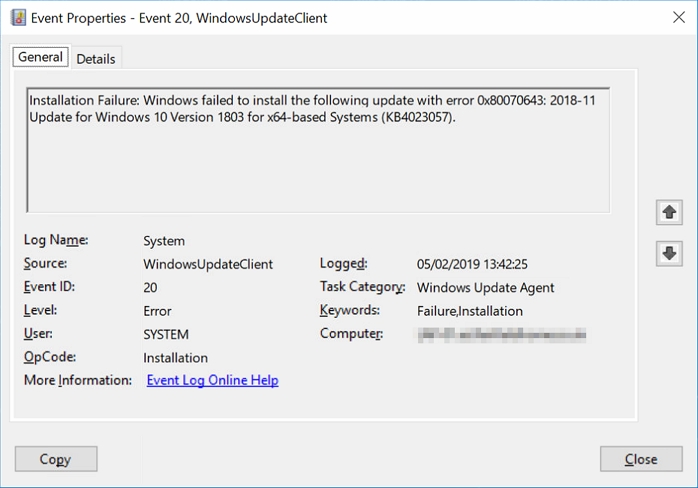Click the Task Category label
Screen dimensions: 698x488
(363, 287)
